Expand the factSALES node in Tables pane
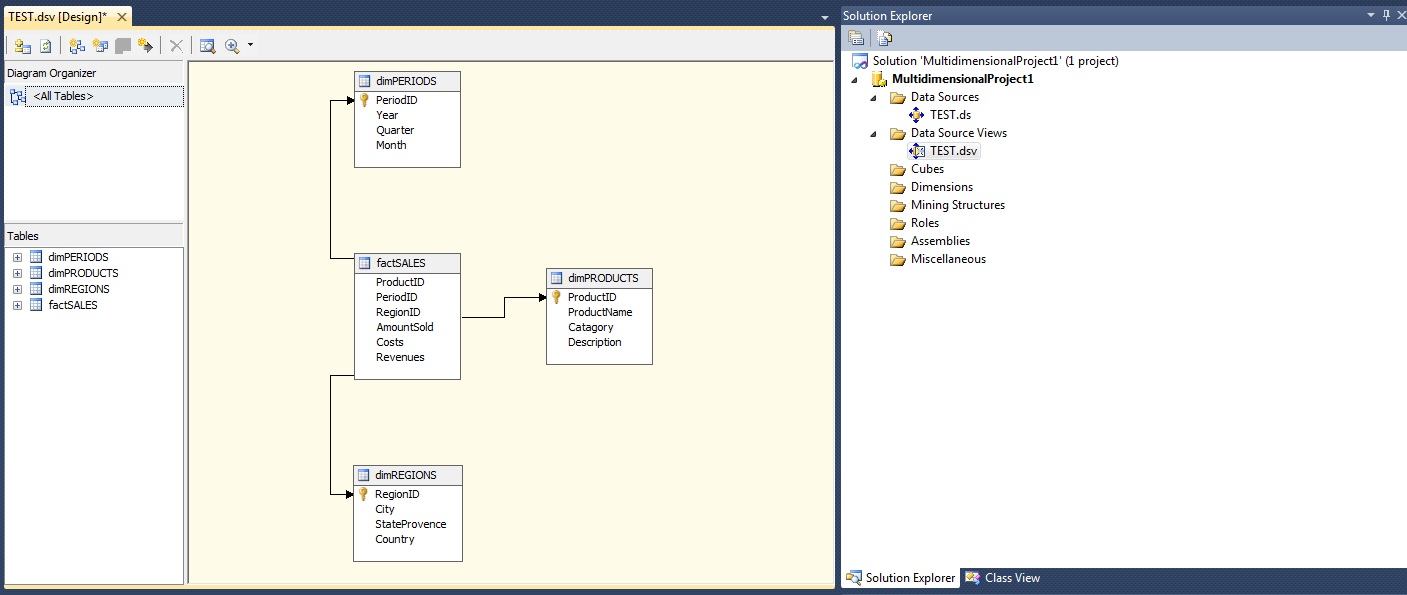The image size is (1407, 595). [x=17, y=305]
